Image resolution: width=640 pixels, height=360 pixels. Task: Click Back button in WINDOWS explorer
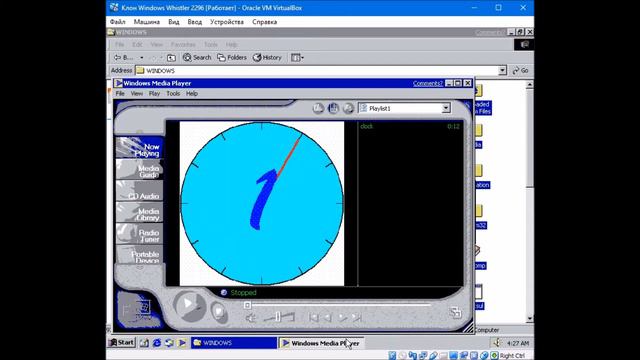pyautogui.click(x=124, y=58)
